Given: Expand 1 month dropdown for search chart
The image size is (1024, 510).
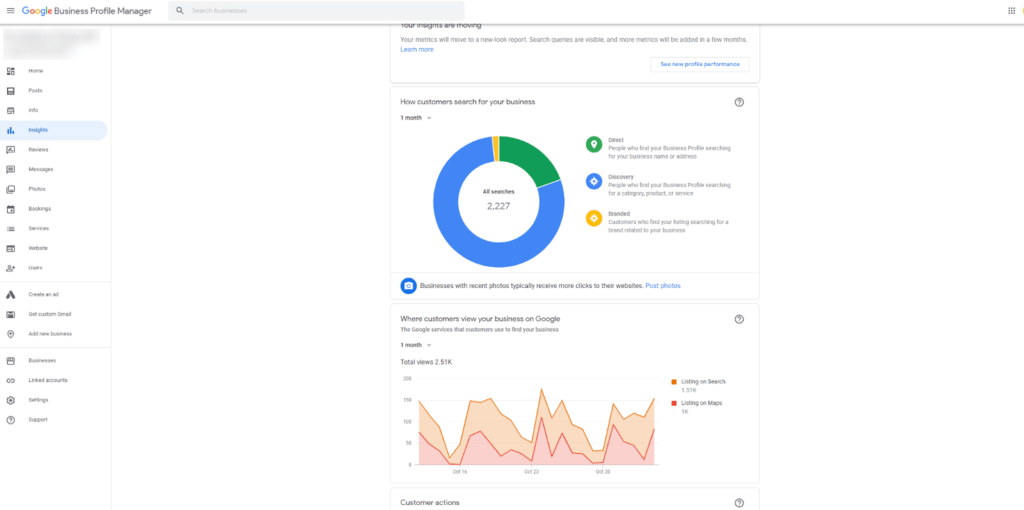Looking at the screenshot, I should click(x=416, y=118).
